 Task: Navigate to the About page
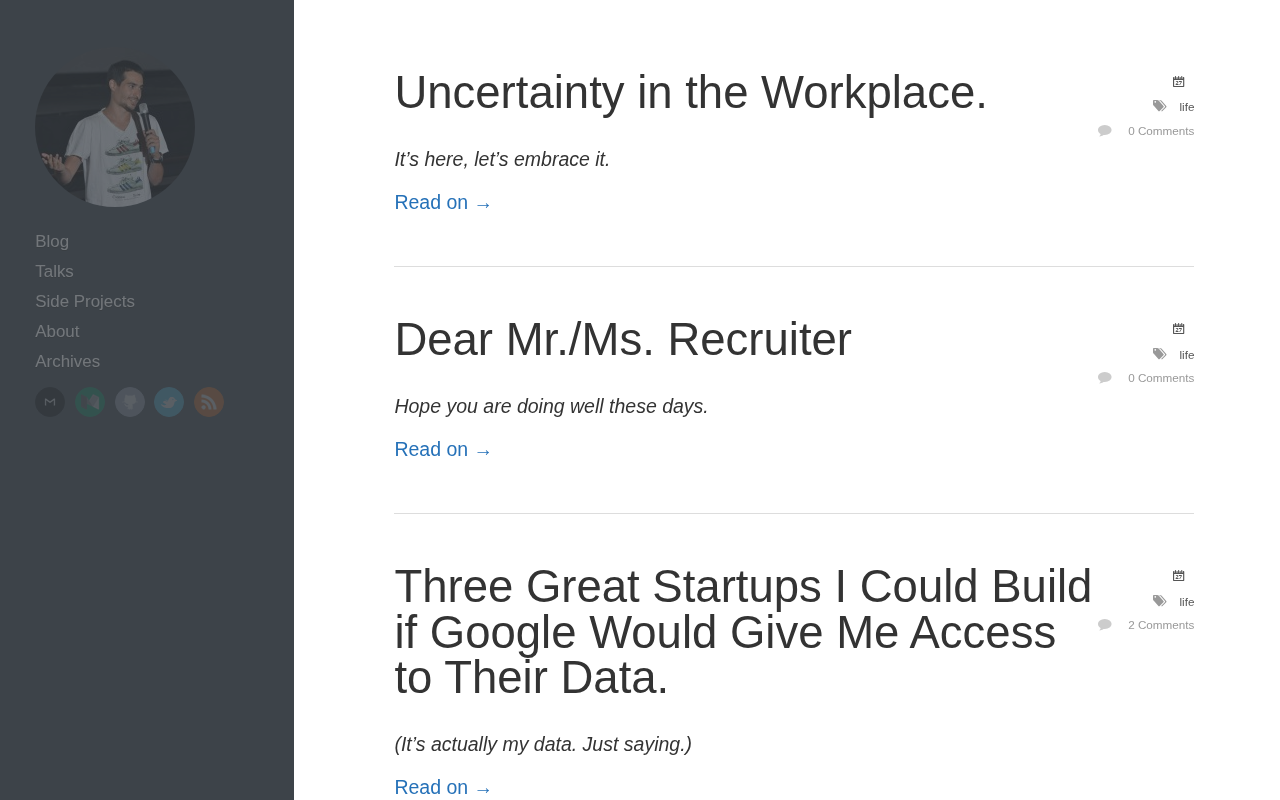point(57,332)
